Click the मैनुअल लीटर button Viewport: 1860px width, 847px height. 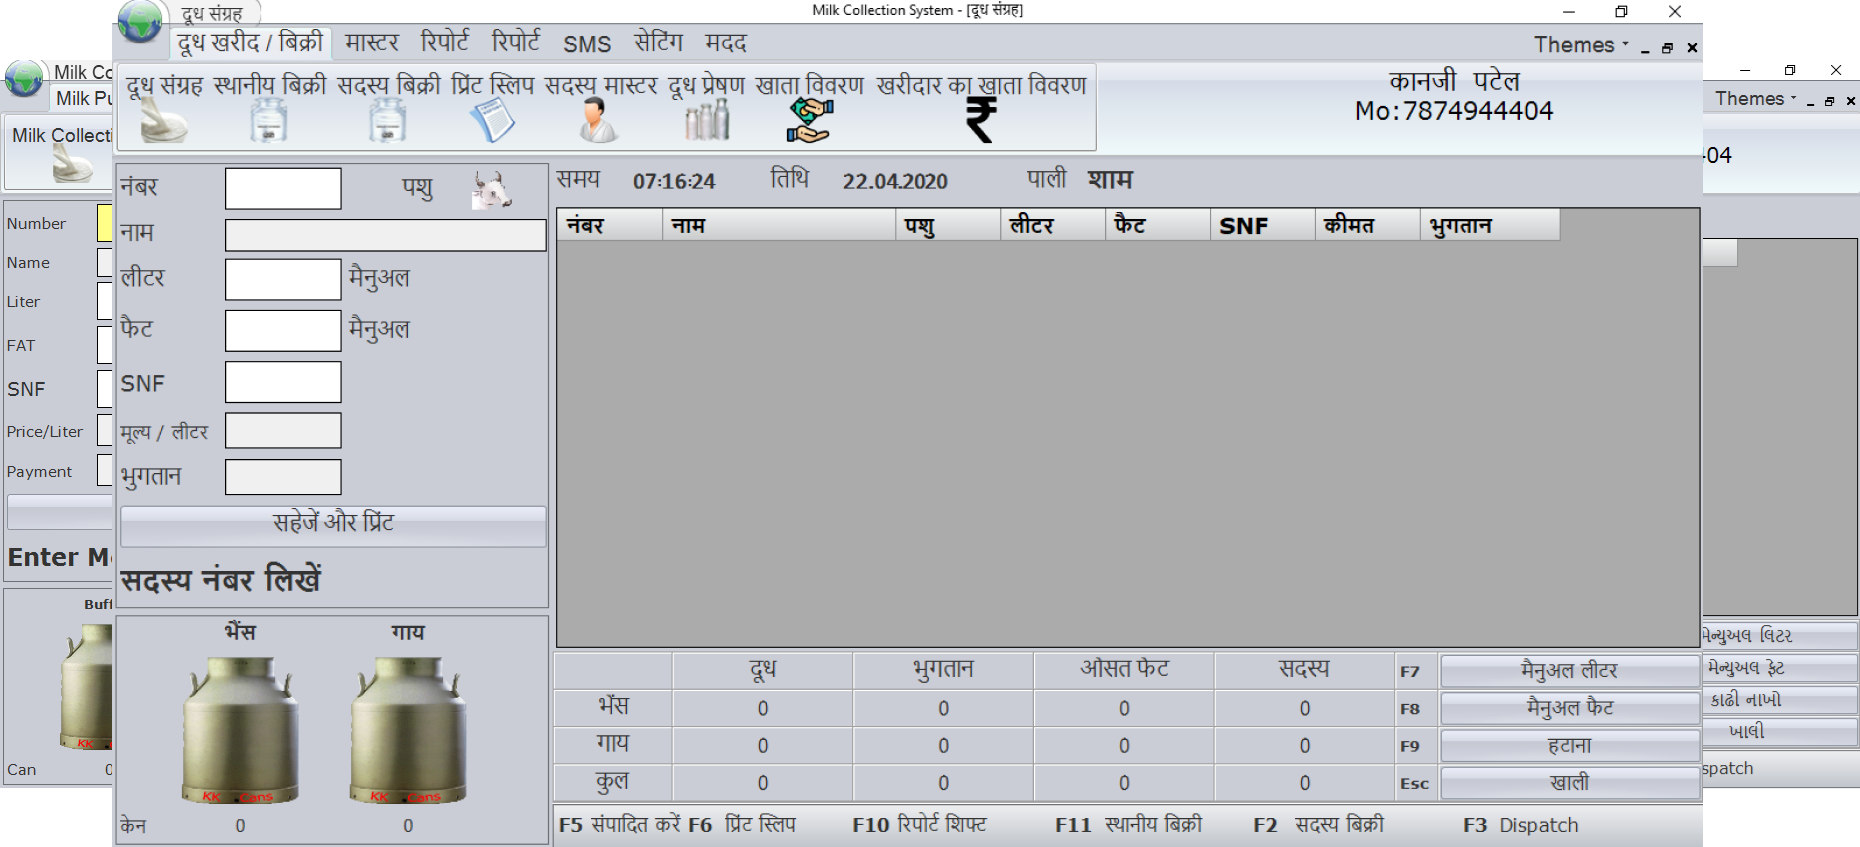[x=1569, y=671]
